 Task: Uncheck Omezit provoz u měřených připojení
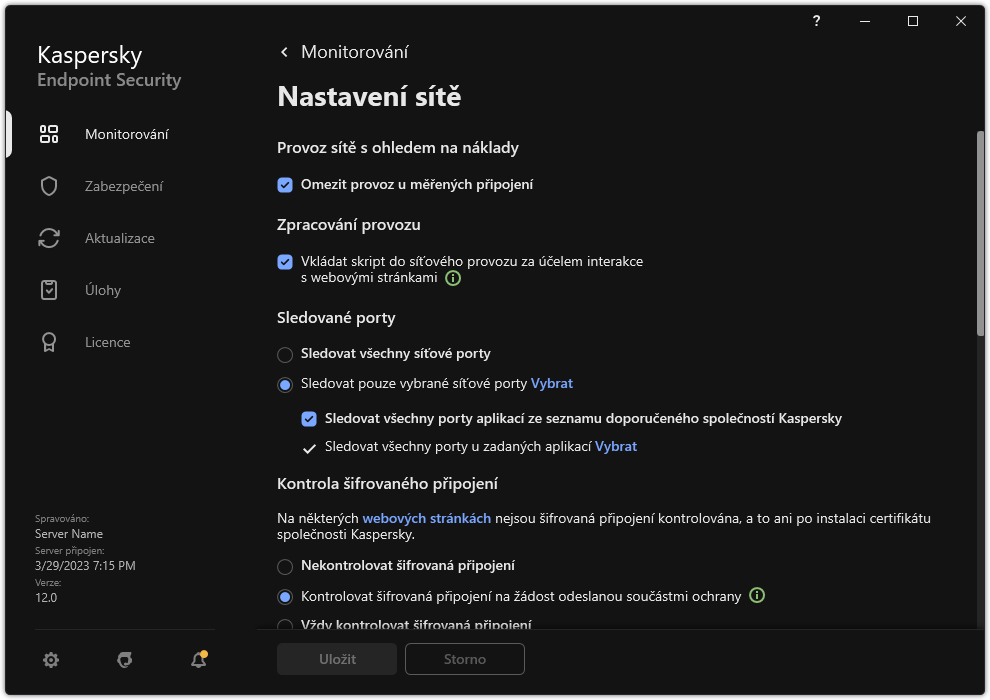coord(284,184)
